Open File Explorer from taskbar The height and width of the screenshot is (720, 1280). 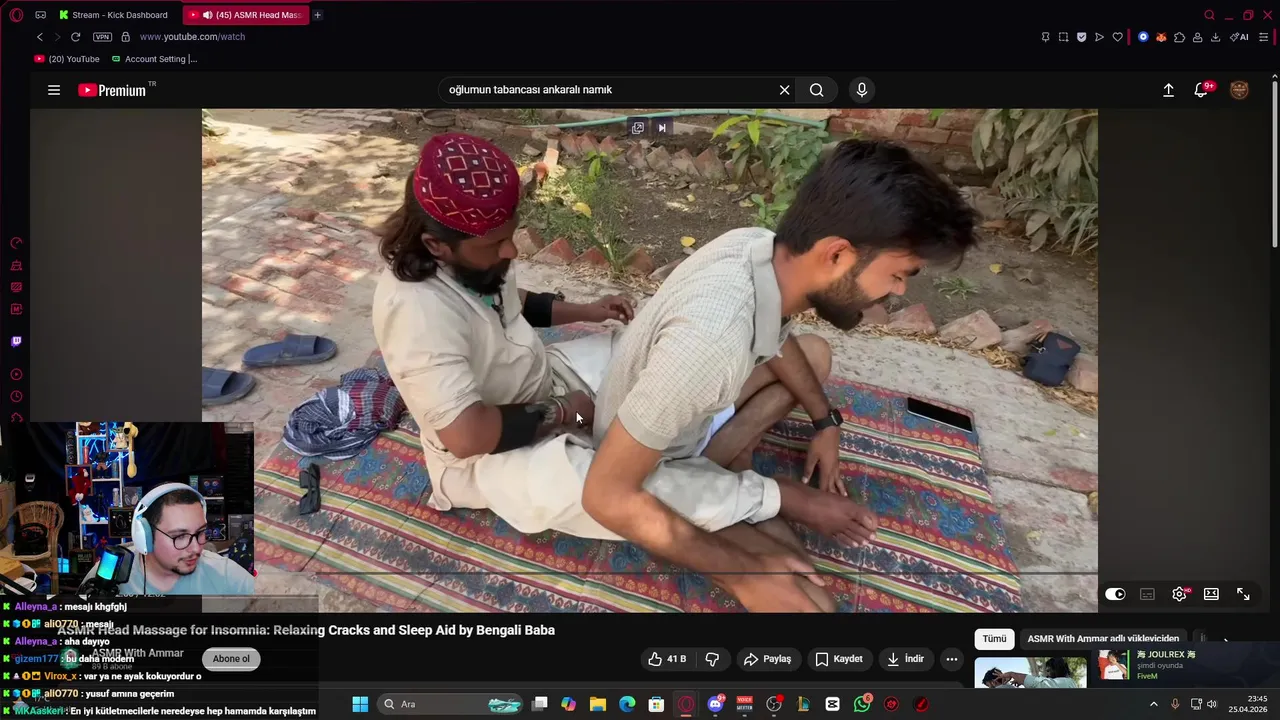pyautogui.click(x=597, y=704)
